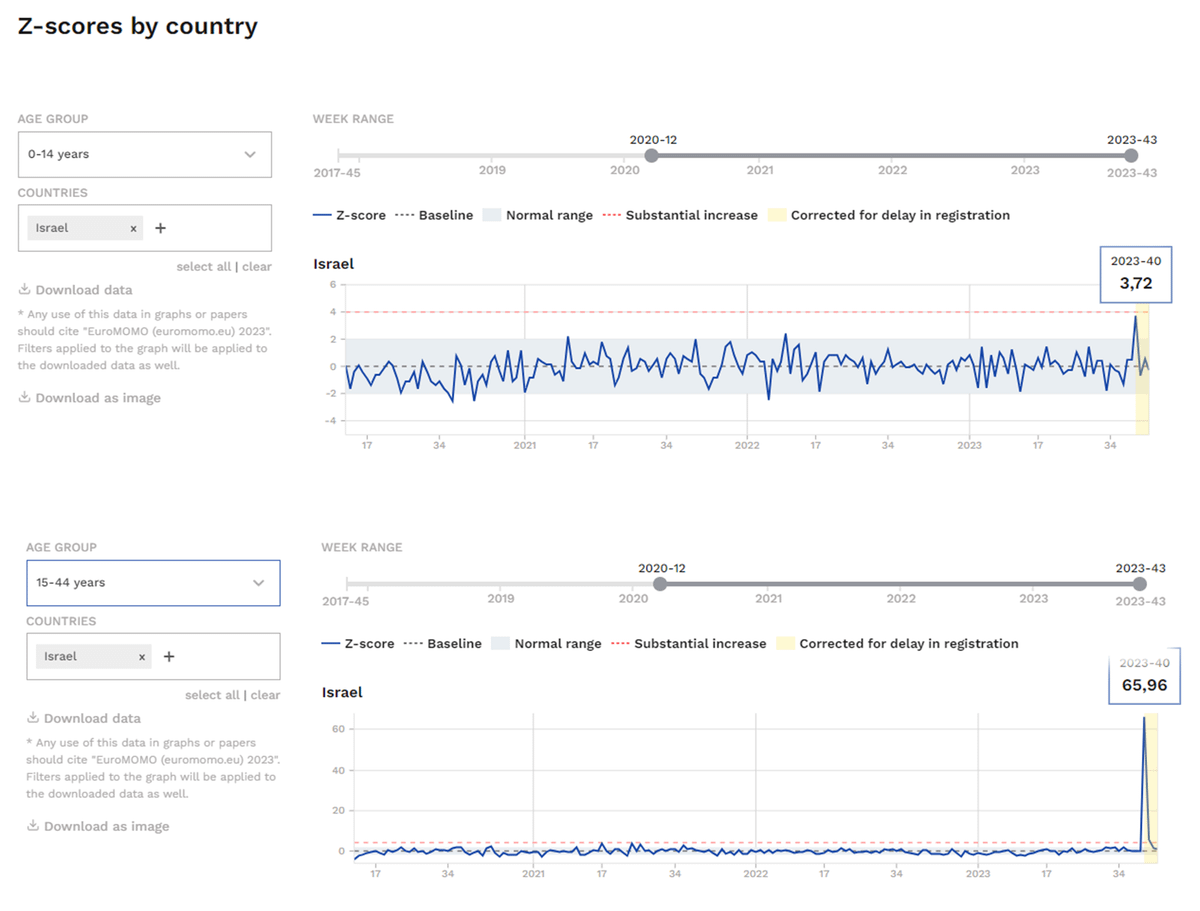The width and height of the screenshot is (1200, 911).
Task: Click bottom week range 2020-12 start handle
Action: point(660,584)
